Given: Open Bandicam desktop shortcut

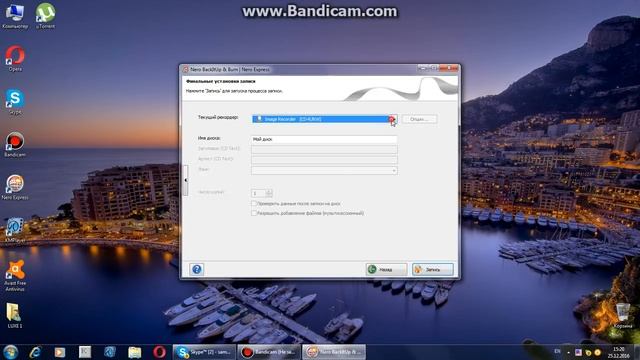Looking at the screenshot, I should (x=15, y=144).
